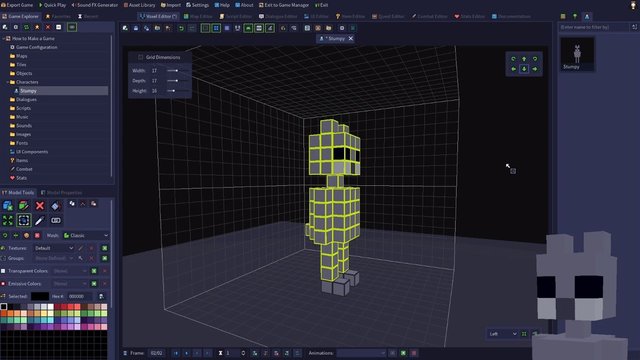Switch to the Model Properties tab
Screen dimensions: 640x360
click(61, 193)
